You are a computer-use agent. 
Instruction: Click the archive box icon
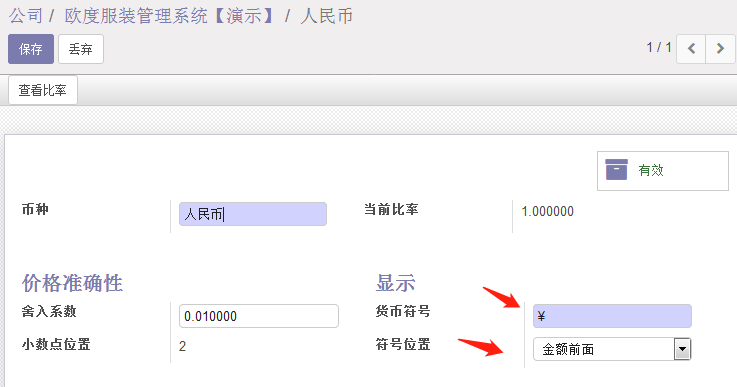[x=616, y=170]
